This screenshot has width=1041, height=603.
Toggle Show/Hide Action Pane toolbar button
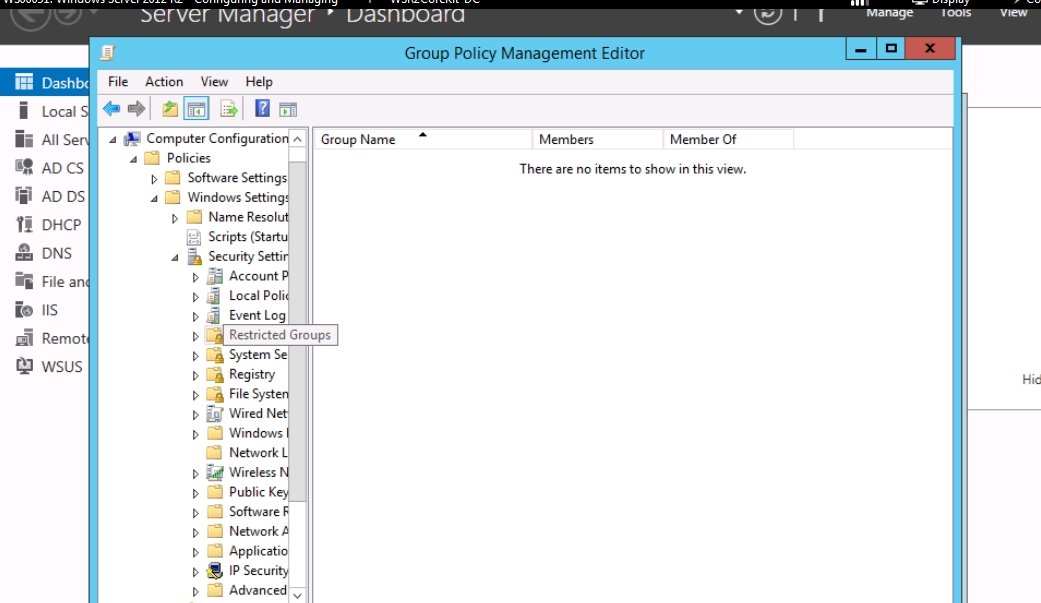pyautogui.click(x=288, y=109)
